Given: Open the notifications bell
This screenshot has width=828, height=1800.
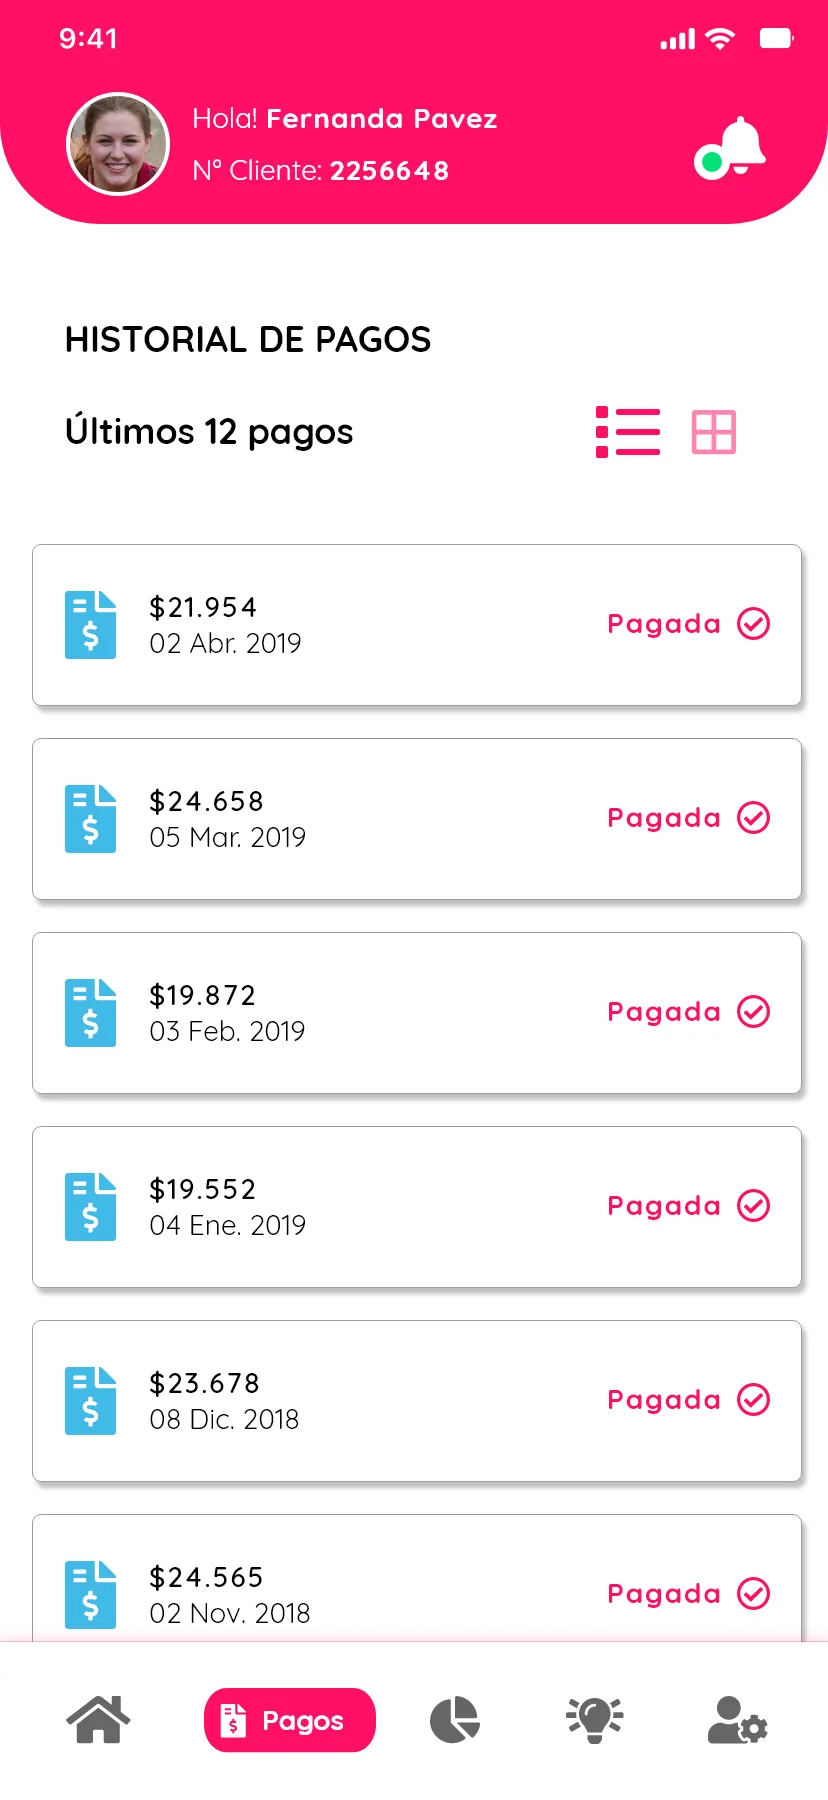Looking at the screenshot, I should (732, 148).
